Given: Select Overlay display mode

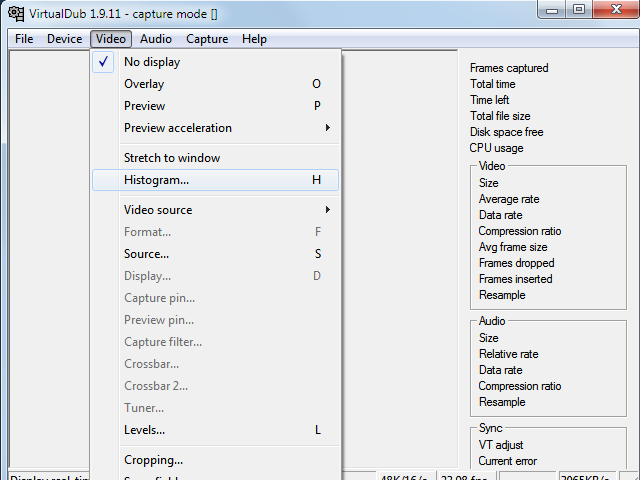Looking at the screenshot, I should [x=216, y=84].
